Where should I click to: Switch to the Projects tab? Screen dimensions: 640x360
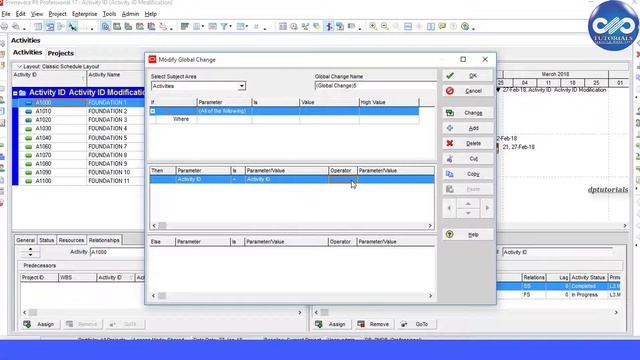tap(60, 53)
